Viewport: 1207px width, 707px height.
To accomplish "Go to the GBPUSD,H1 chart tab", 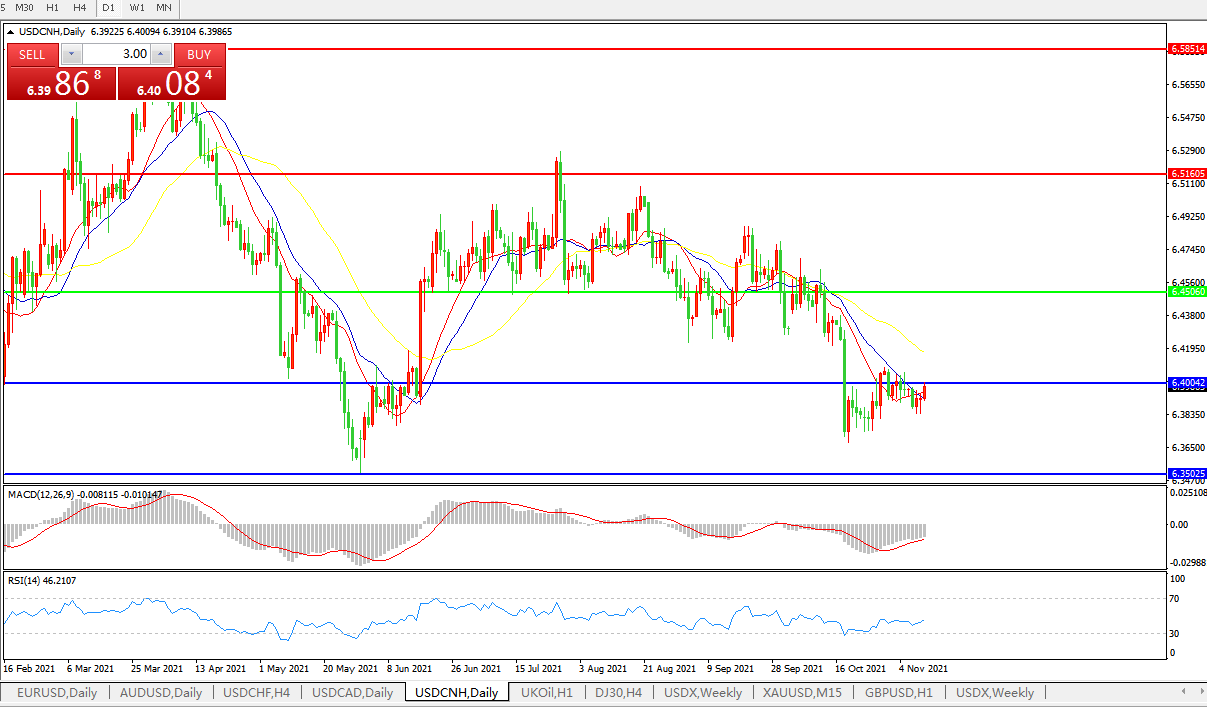I will [899, 692].
